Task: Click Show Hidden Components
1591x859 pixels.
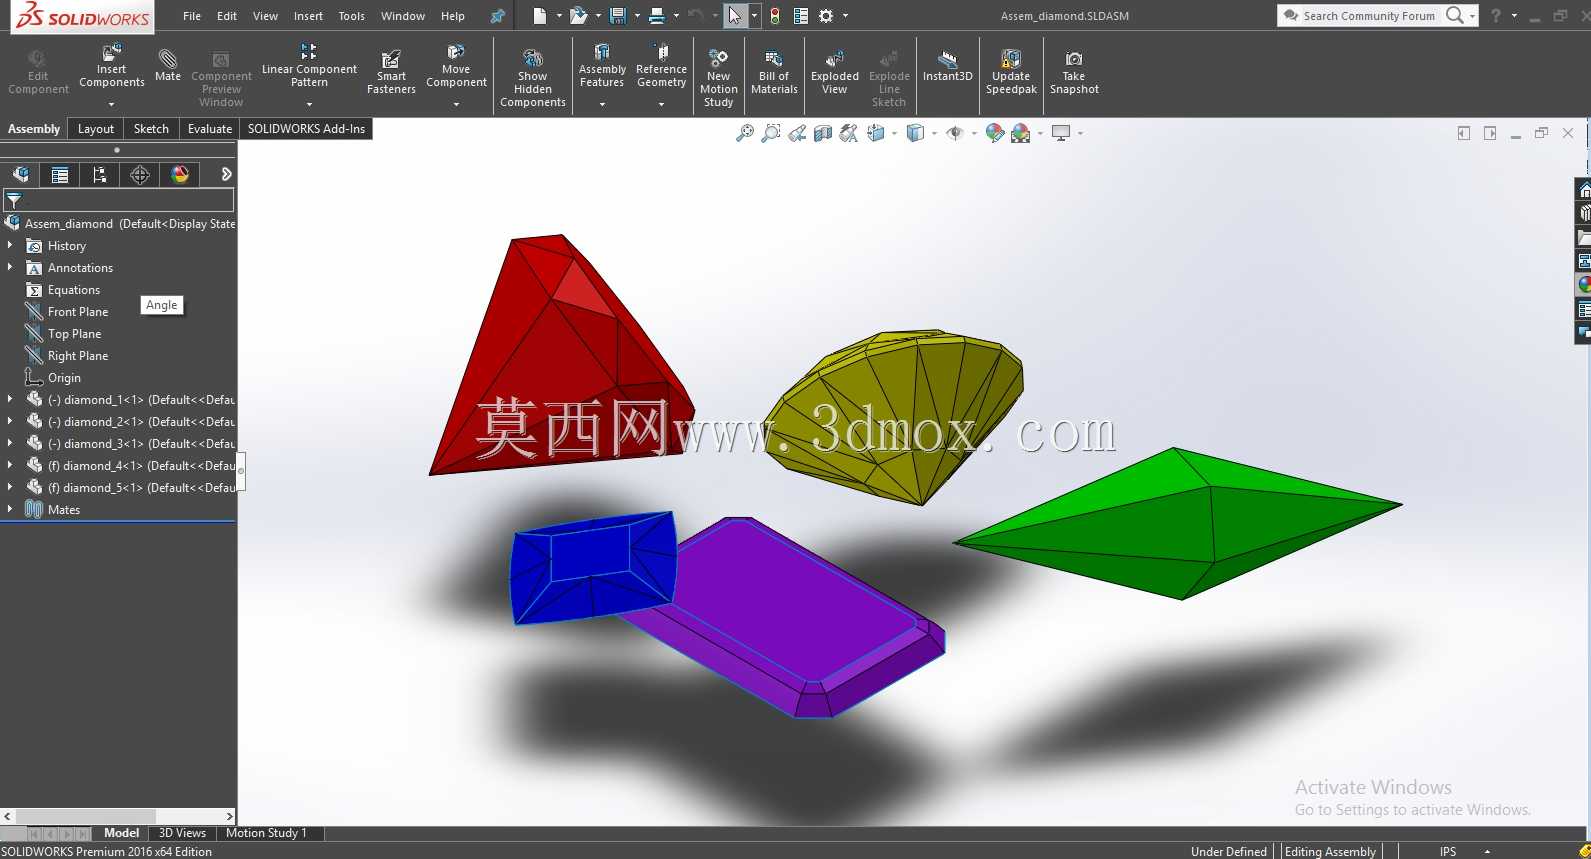Action: point(533,77)
